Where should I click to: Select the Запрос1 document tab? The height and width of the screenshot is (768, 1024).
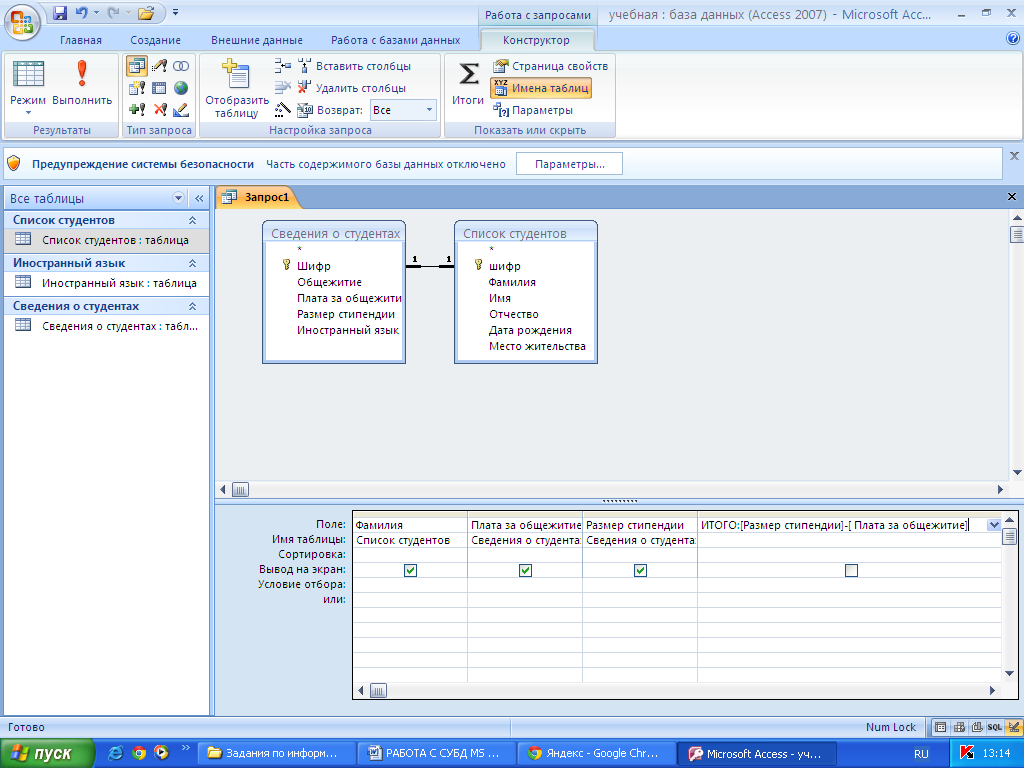click(257, 197)
